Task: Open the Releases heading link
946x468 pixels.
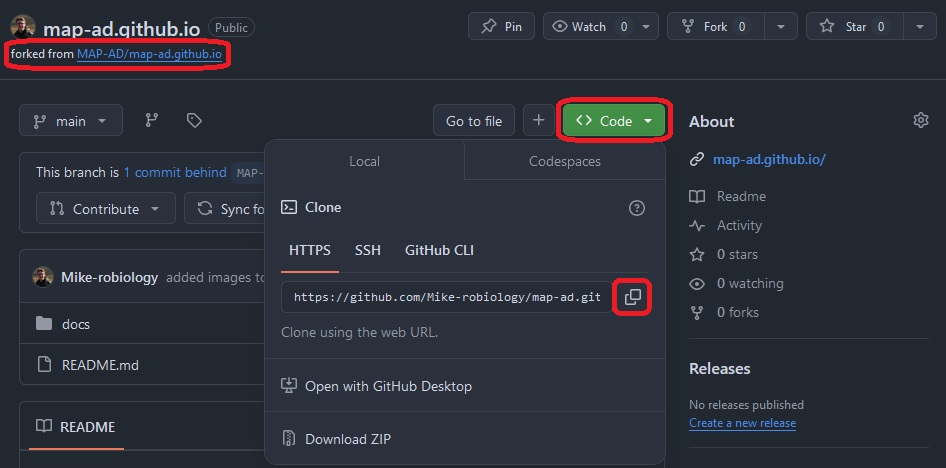Action: click(x=720, y=368)
